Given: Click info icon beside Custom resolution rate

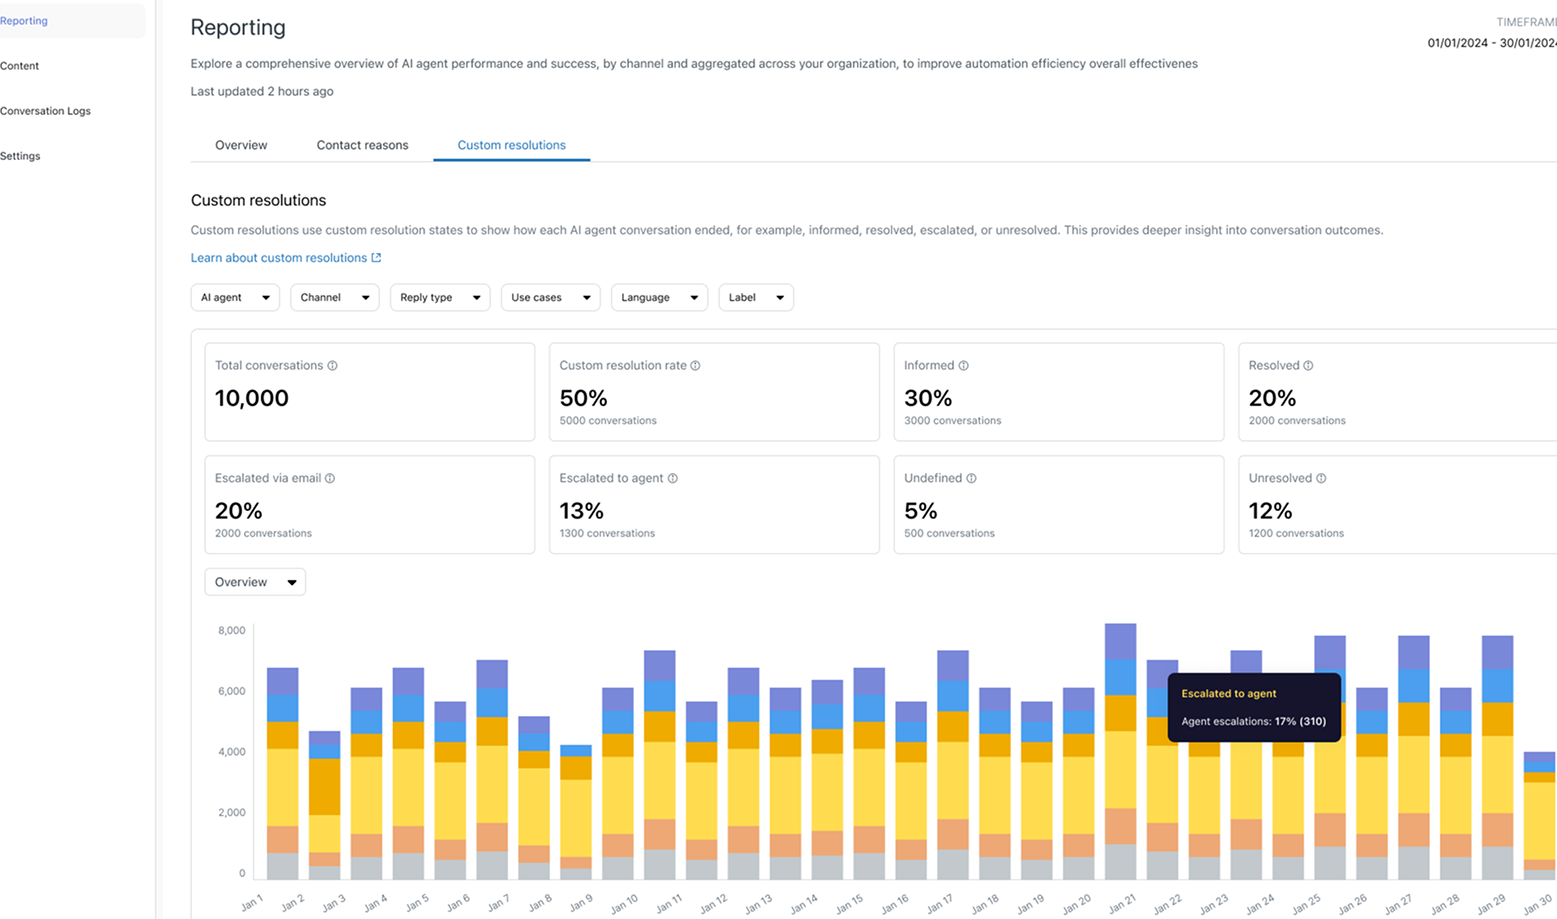Looking at the screenshot, I should (695, 366).
